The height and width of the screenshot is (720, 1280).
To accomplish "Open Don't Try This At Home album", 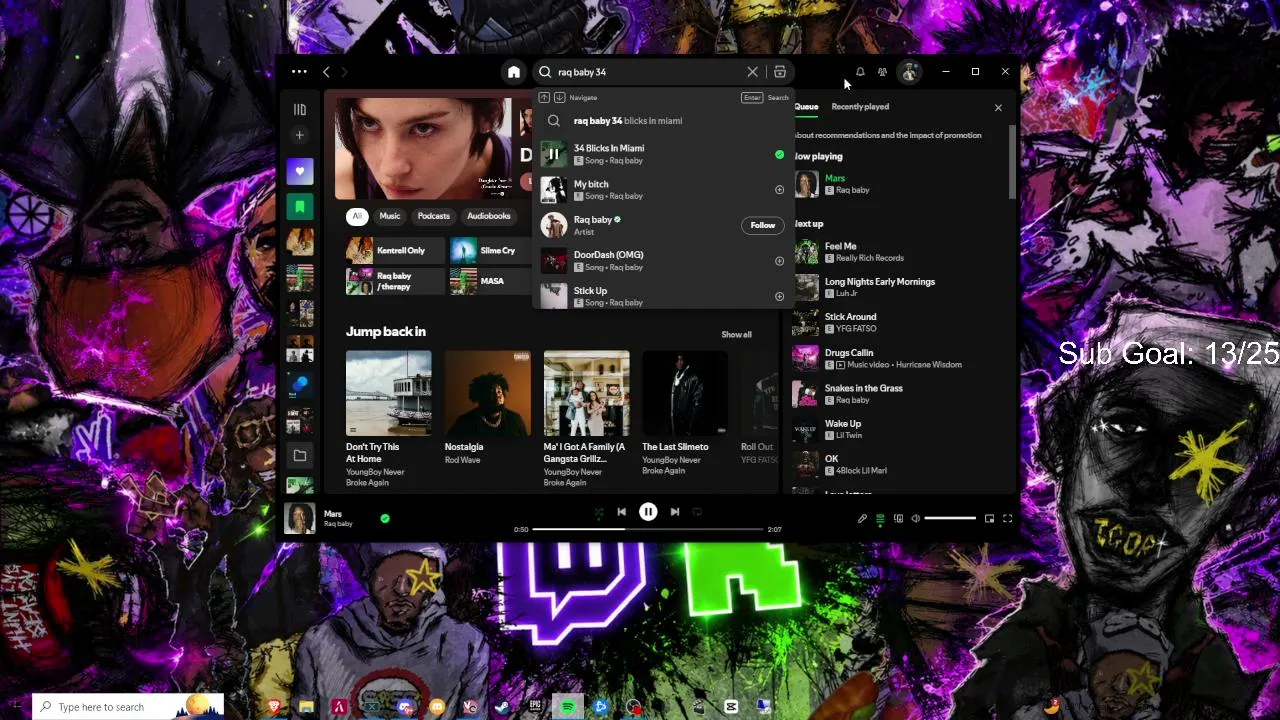I will pyautogui.click(x=389, y=419).
